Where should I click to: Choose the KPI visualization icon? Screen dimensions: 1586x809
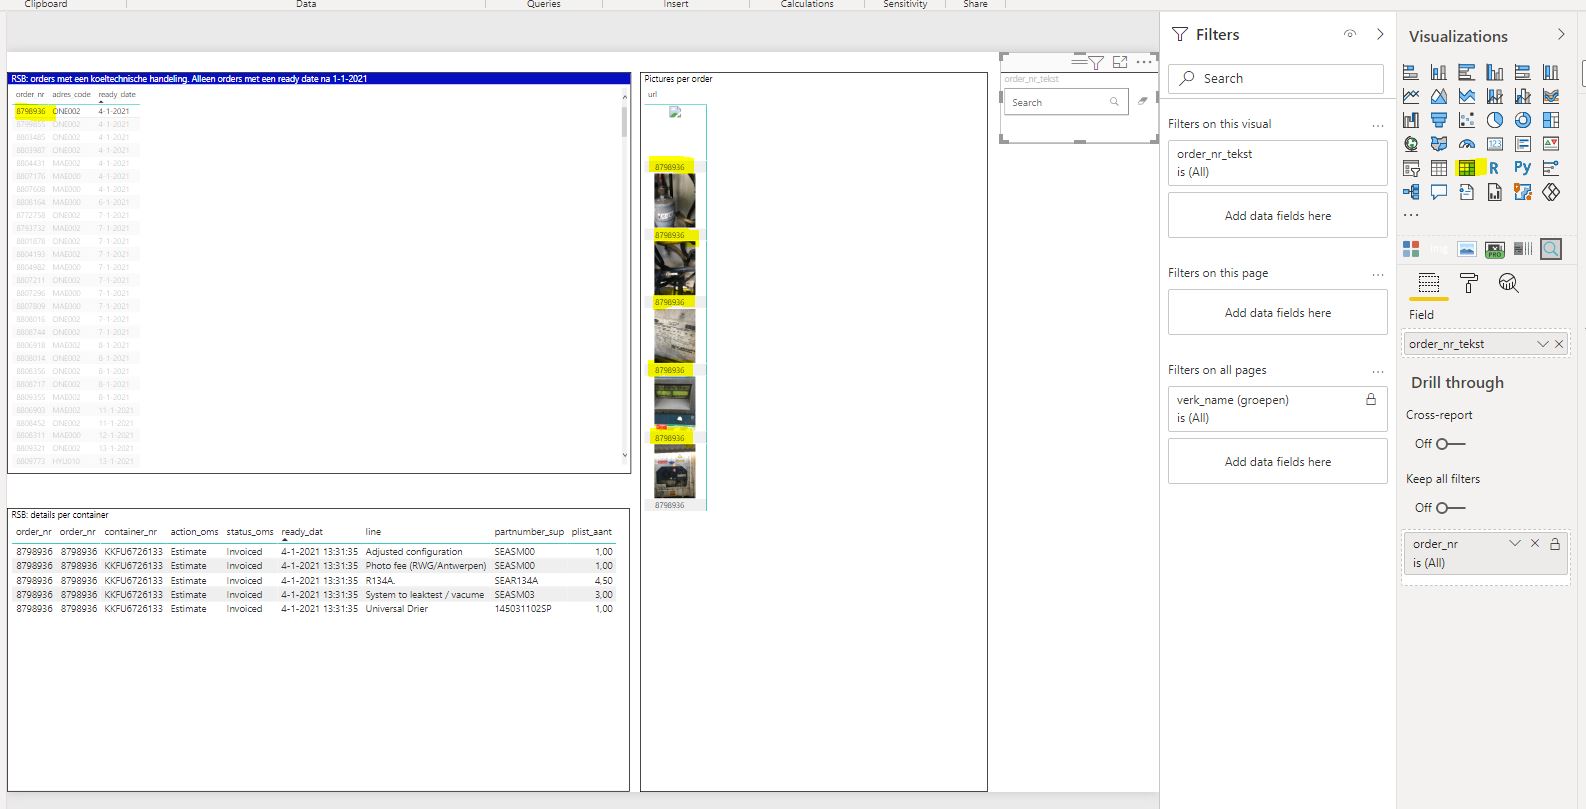pyautogui.click(x=1551, y=144)
